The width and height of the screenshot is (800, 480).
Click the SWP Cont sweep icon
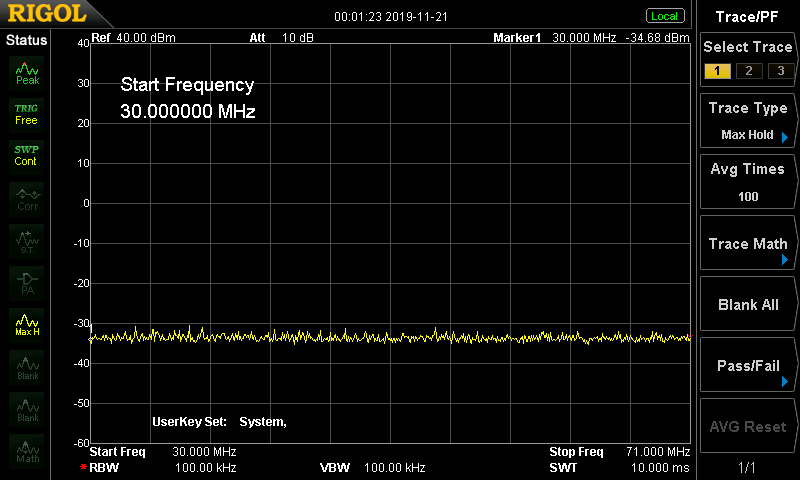click(27, 155)
